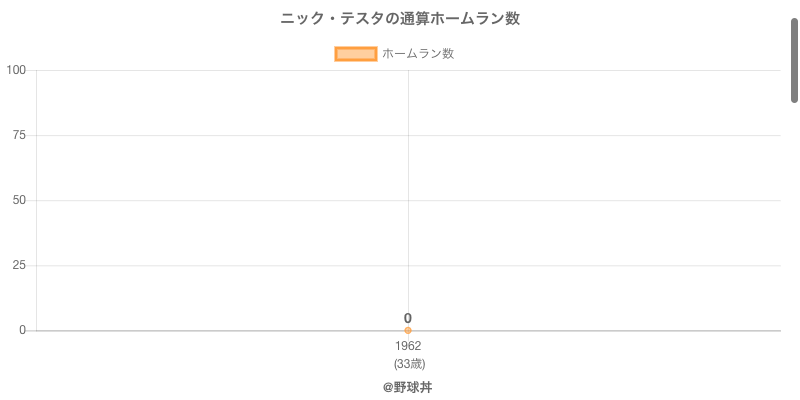This screenshot has width=800, height=400.
Task: Click the 0 y-axis tick label
Action: click(22, 330)
